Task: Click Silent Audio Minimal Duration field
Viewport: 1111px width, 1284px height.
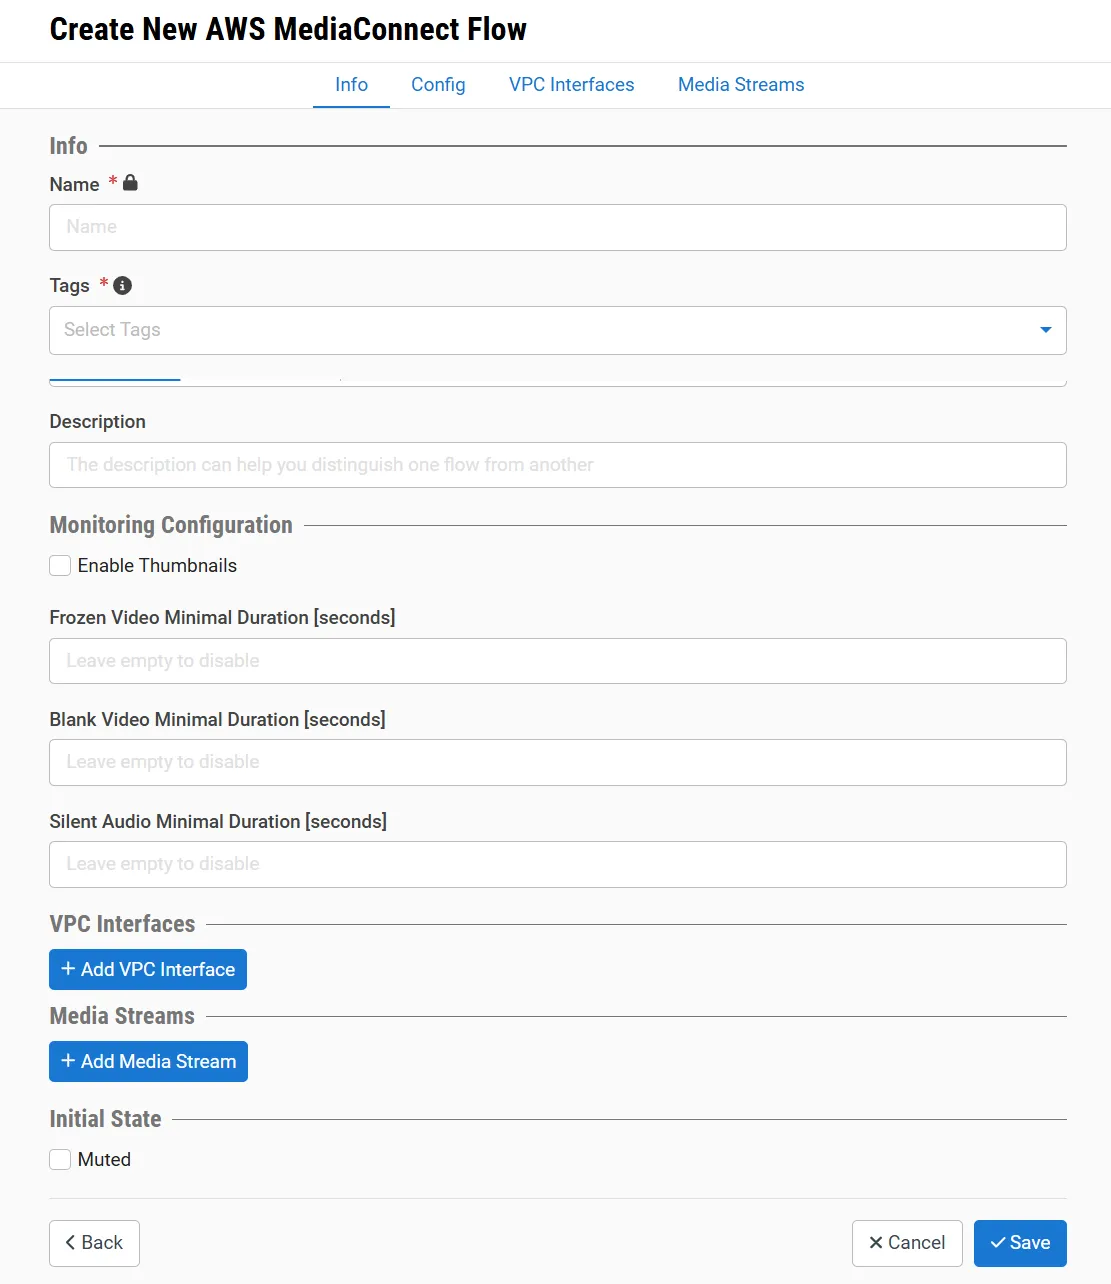Action: (558, 864)
